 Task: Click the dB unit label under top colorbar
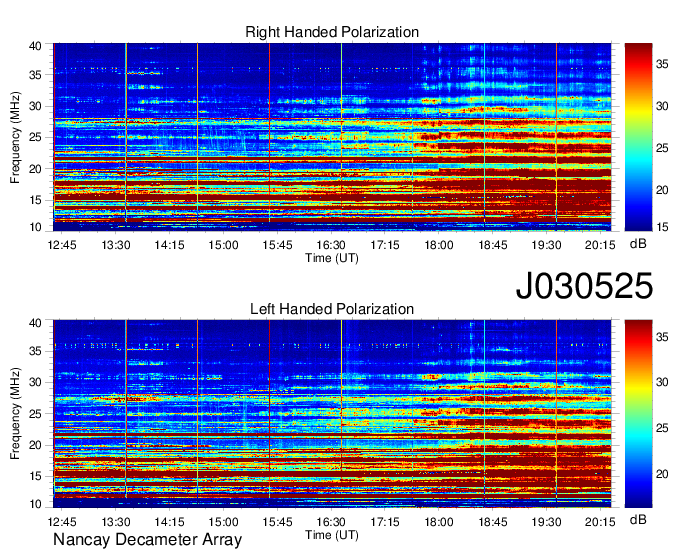click(x=638, y=244)
